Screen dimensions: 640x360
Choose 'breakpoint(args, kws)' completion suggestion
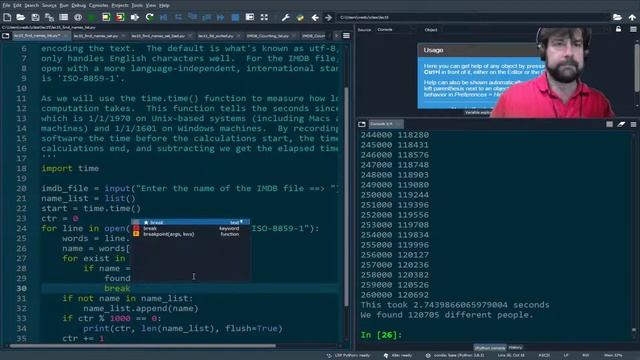(191, 234)
